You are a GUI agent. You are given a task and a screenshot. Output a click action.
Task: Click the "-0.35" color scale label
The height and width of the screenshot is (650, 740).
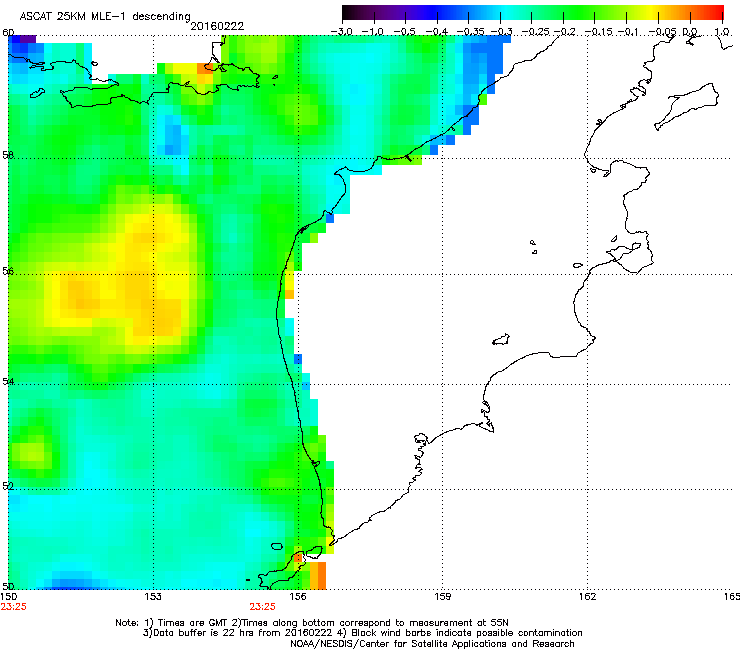(470, 32)
